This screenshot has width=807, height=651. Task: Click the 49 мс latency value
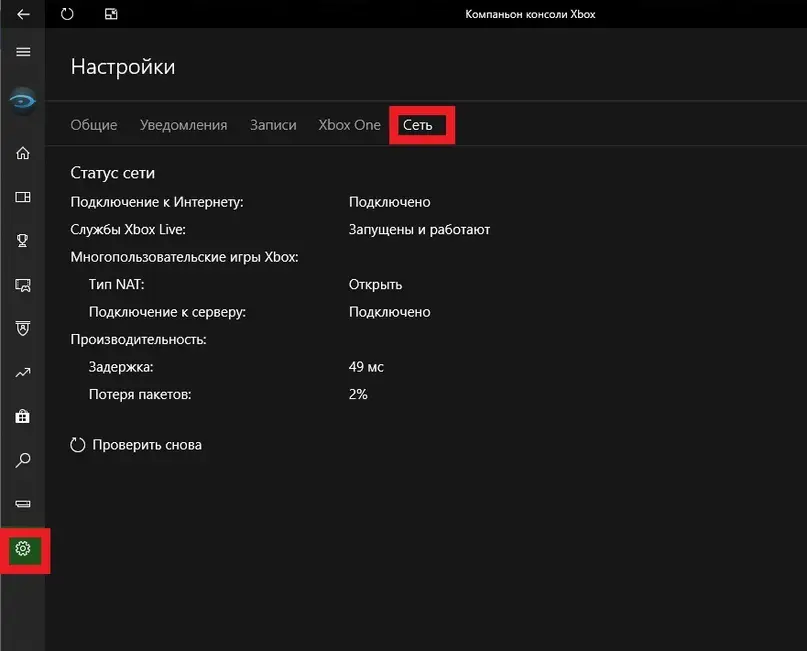(x=366, y=367)
